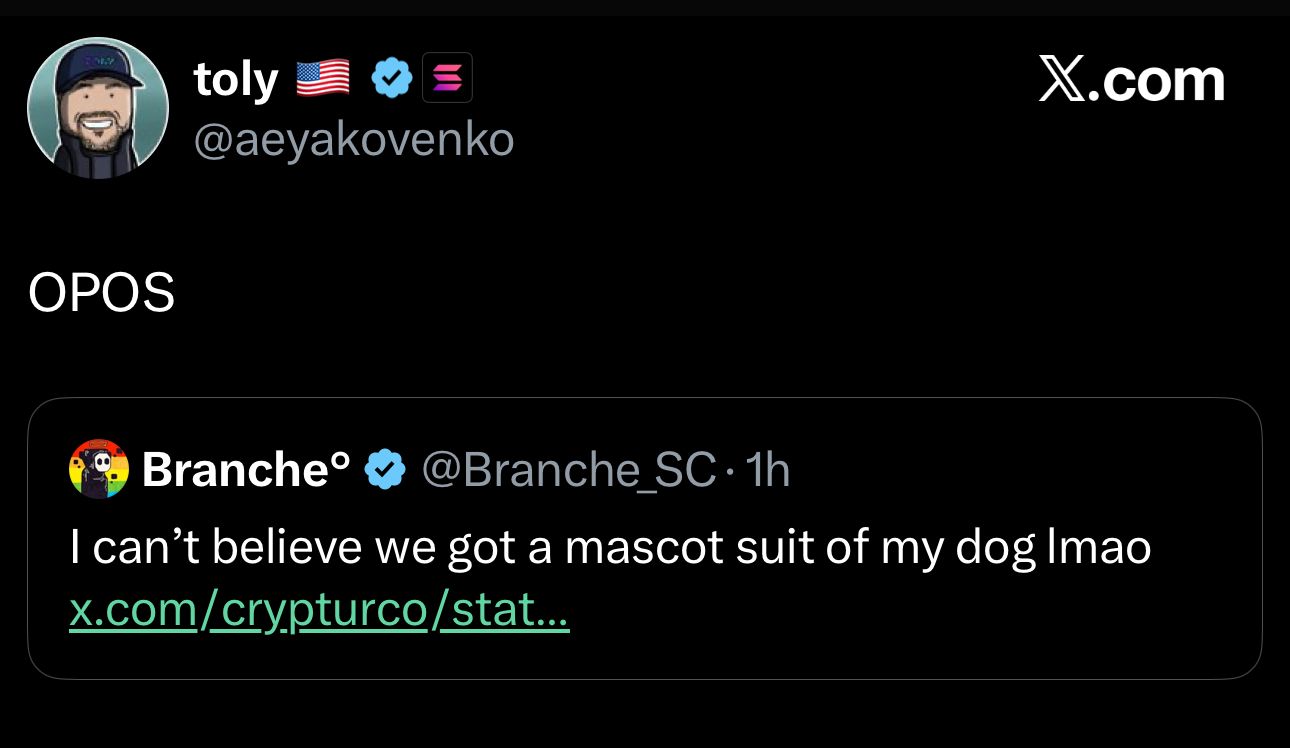
Task: Open the Solana affiliation badge
Action: pos(447,78)
